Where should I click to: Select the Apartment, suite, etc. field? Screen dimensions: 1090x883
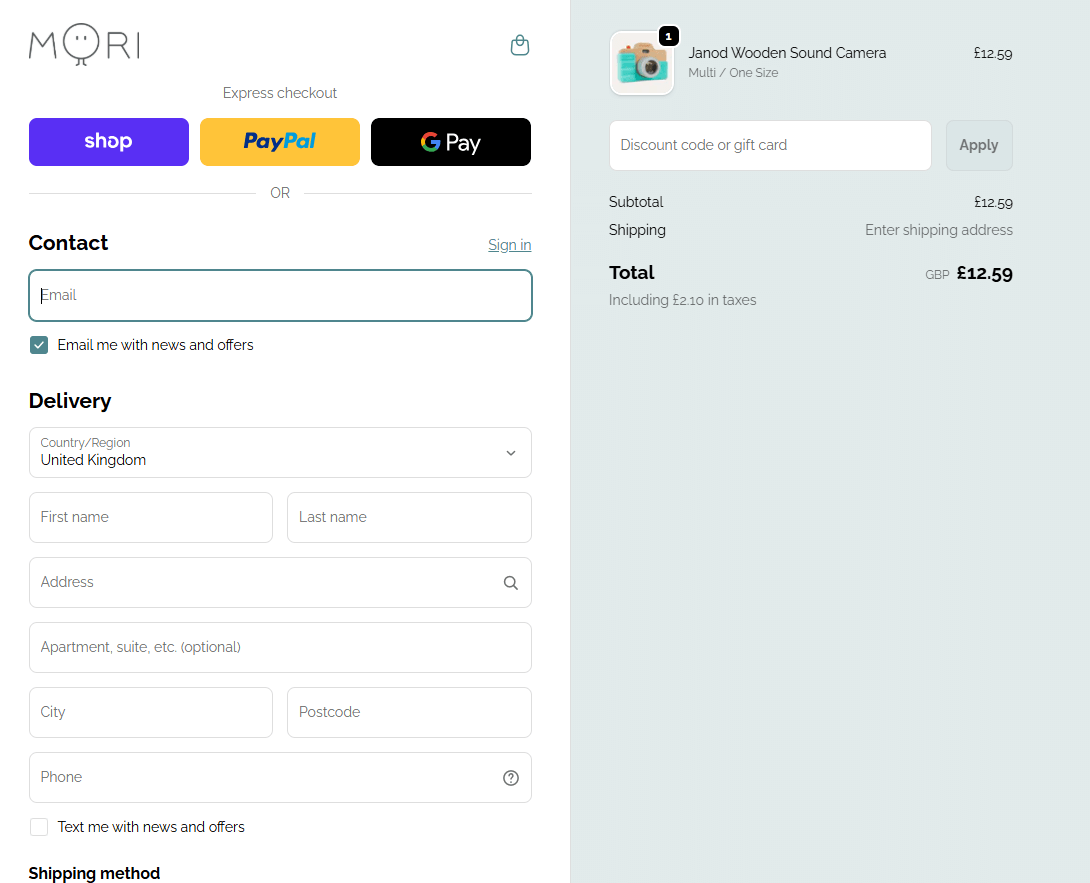point(280,648)
